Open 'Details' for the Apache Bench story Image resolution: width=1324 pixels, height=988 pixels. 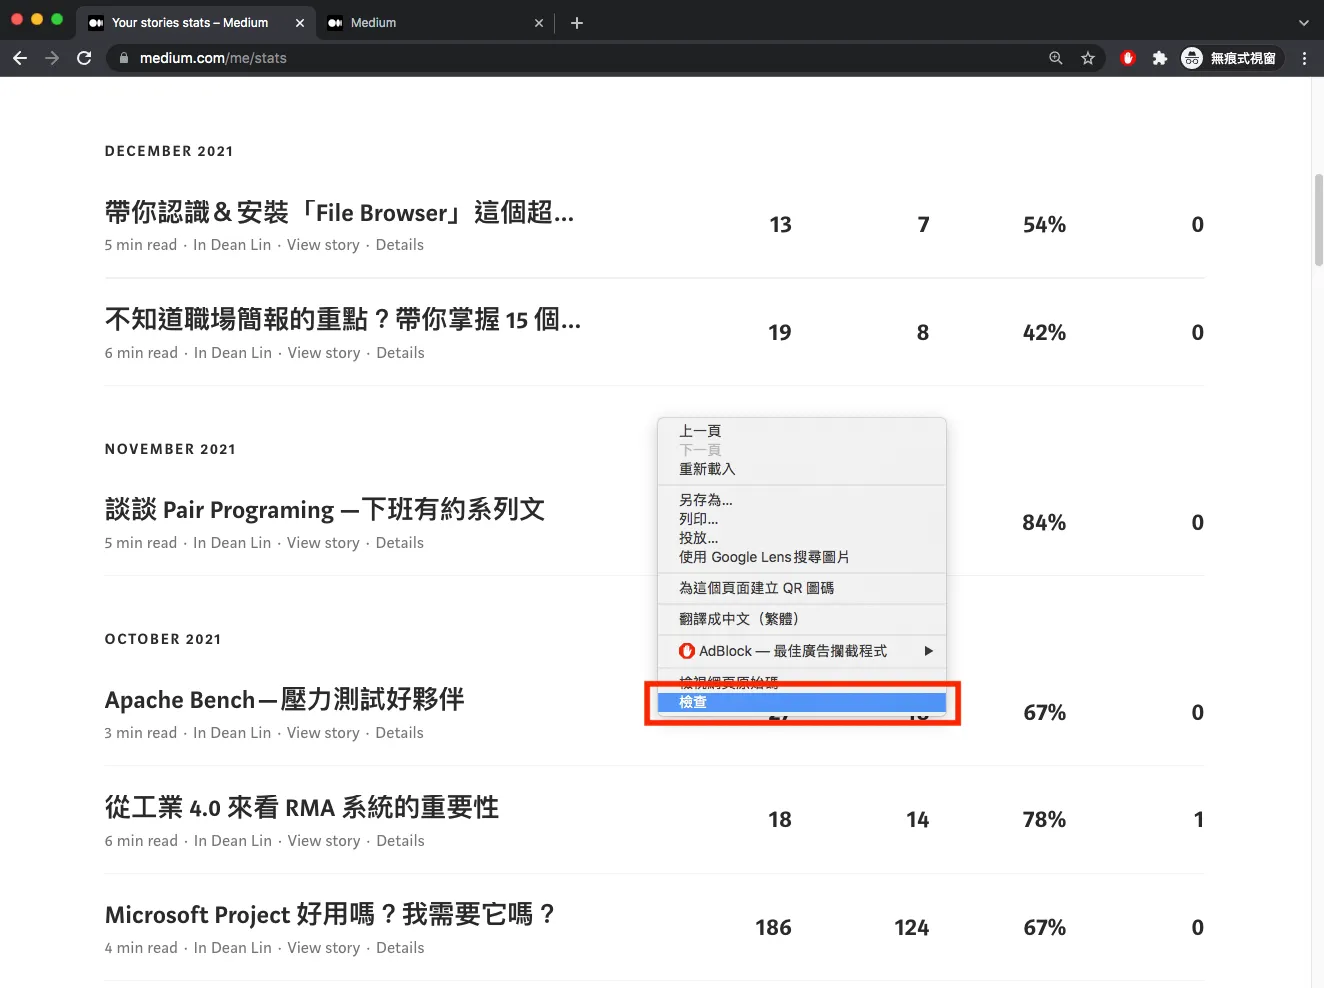[400, 733]
